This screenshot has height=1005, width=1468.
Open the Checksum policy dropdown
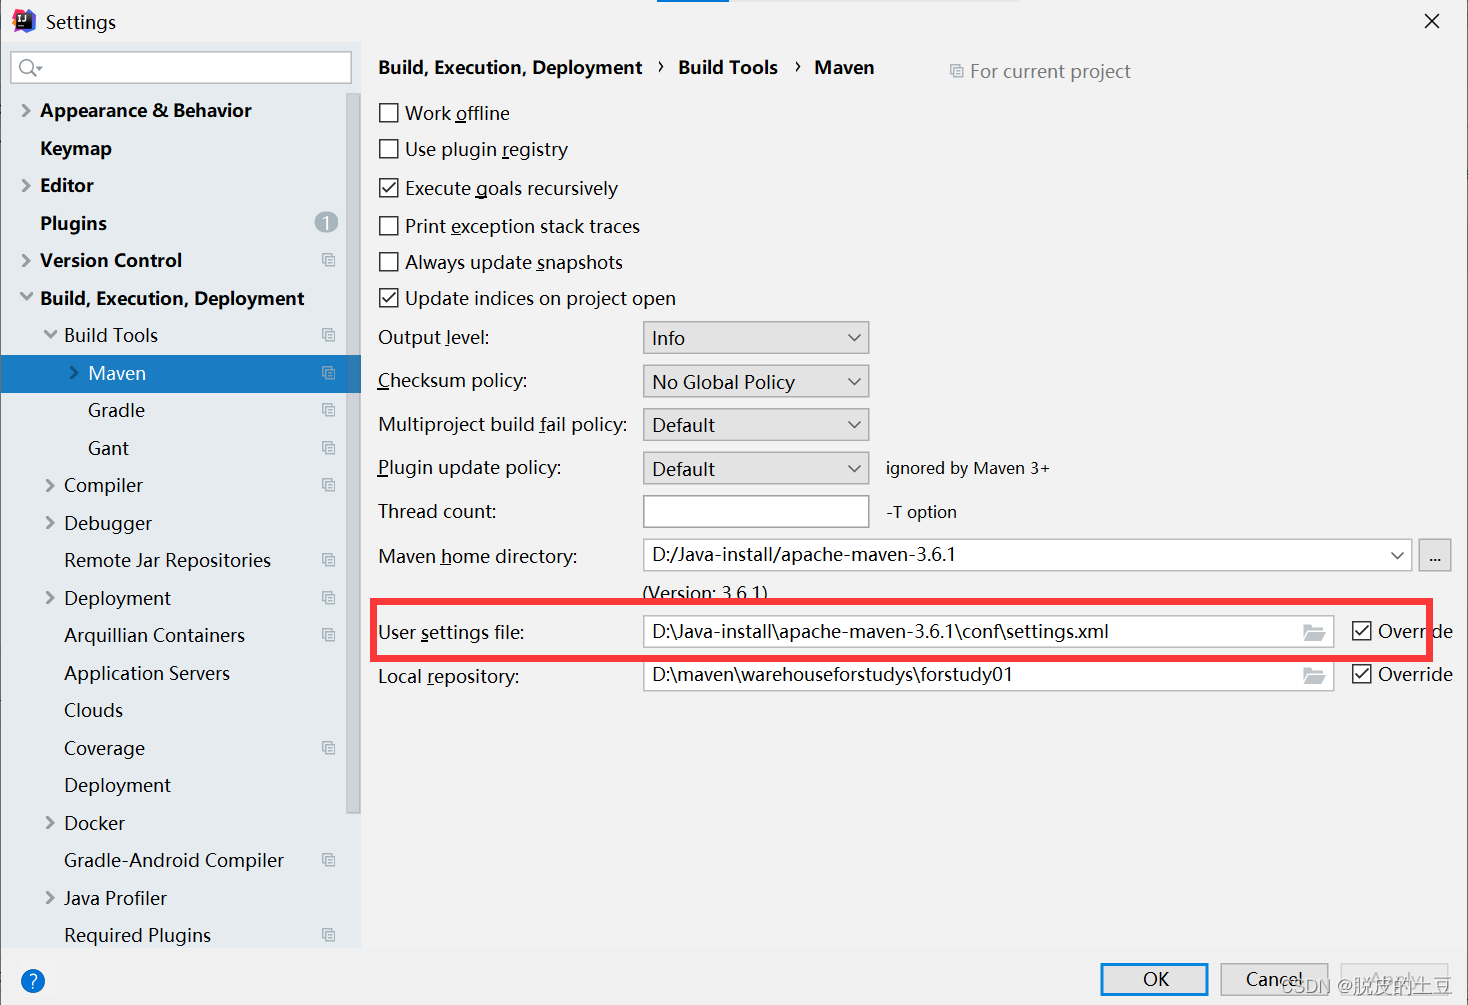coord(756,381)
